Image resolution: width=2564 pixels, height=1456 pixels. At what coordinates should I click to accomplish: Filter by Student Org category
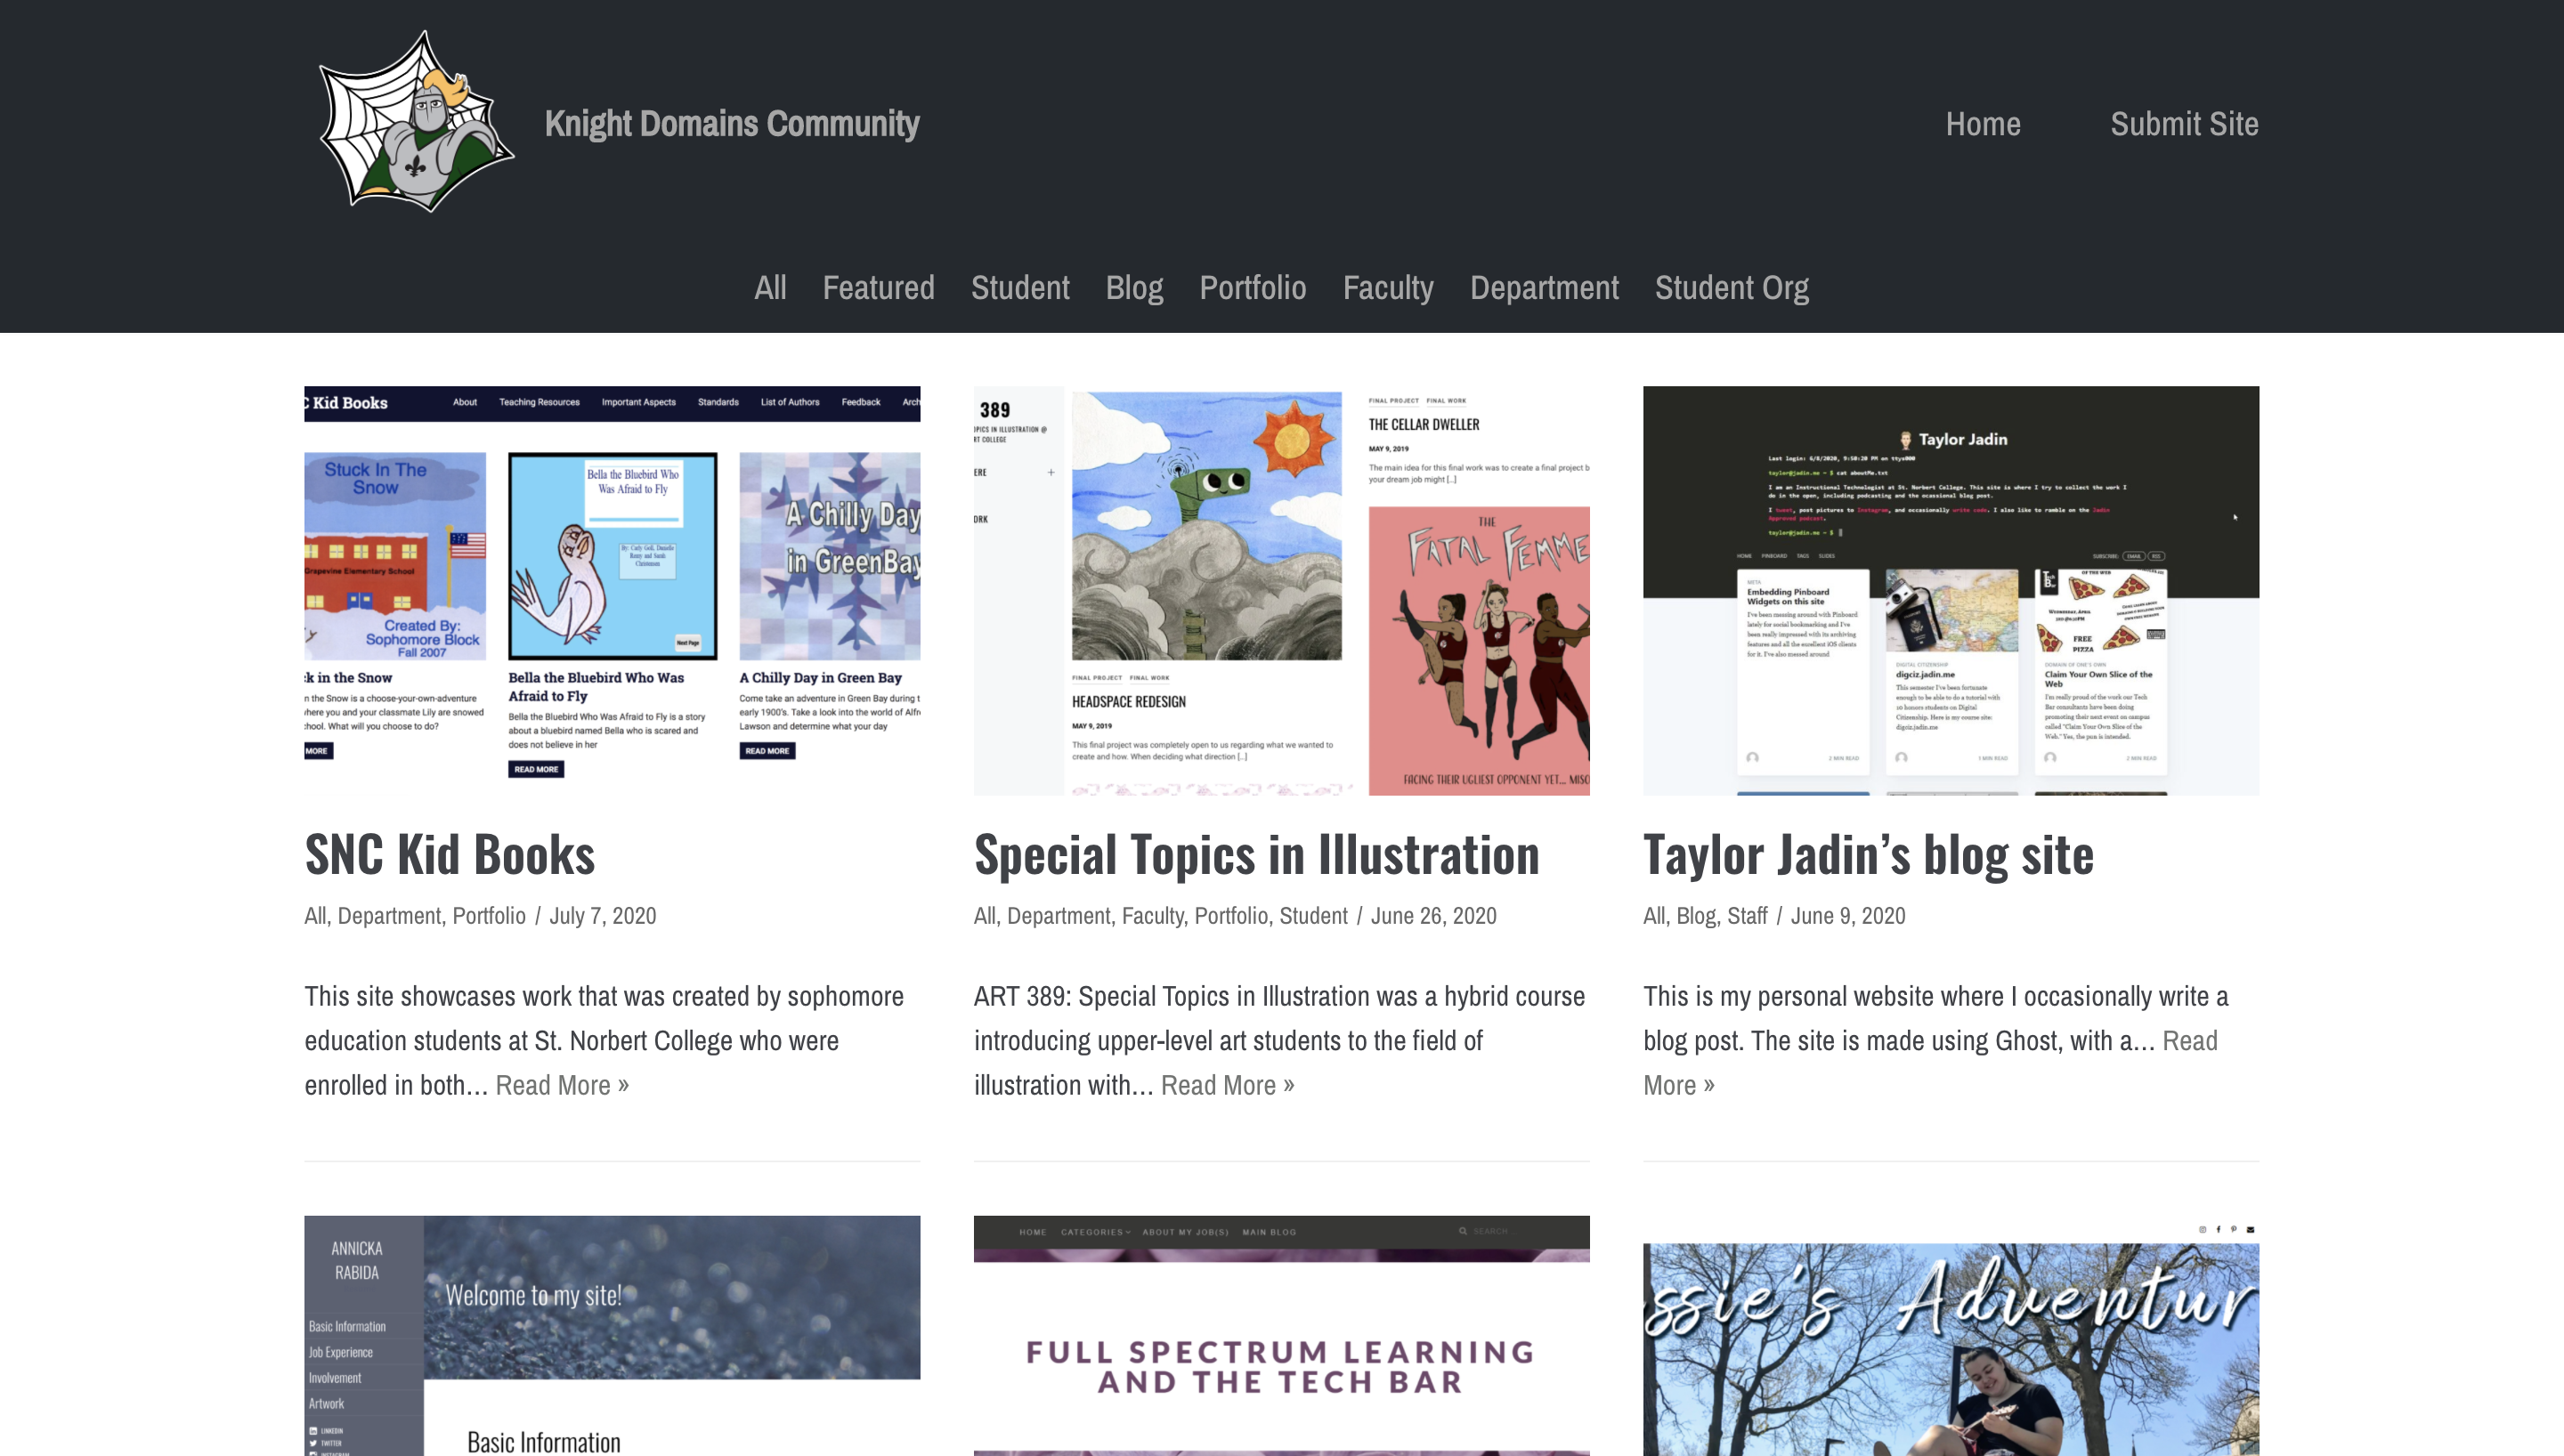1730,288
